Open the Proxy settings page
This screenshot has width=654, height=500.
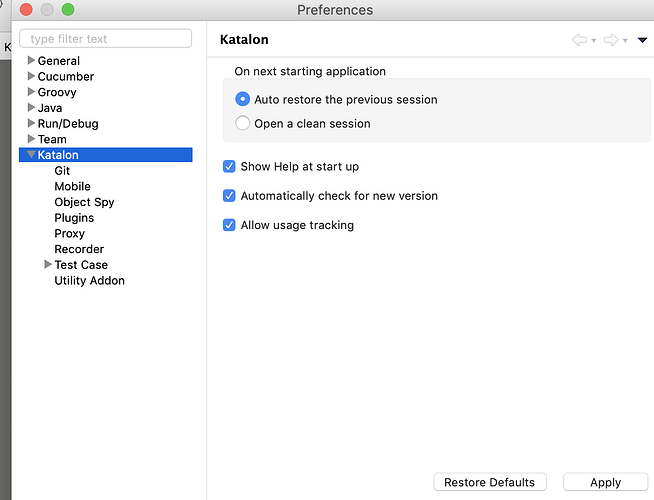70,233
